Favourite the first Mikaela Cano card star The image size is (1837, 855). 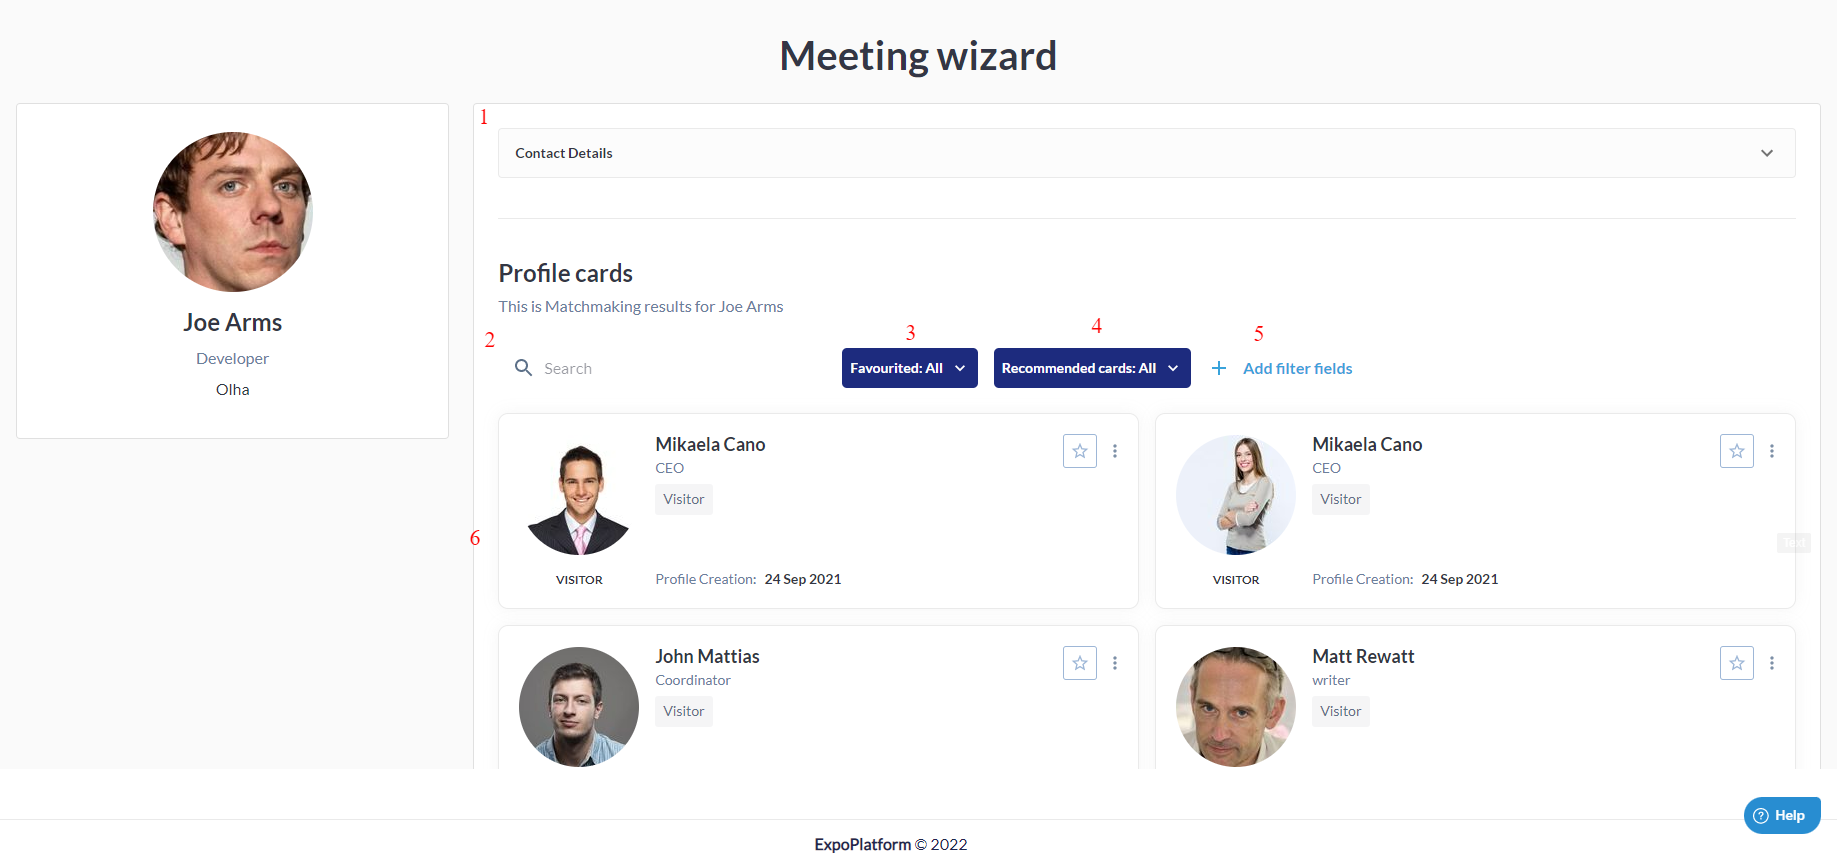[x=1080, y=451]
